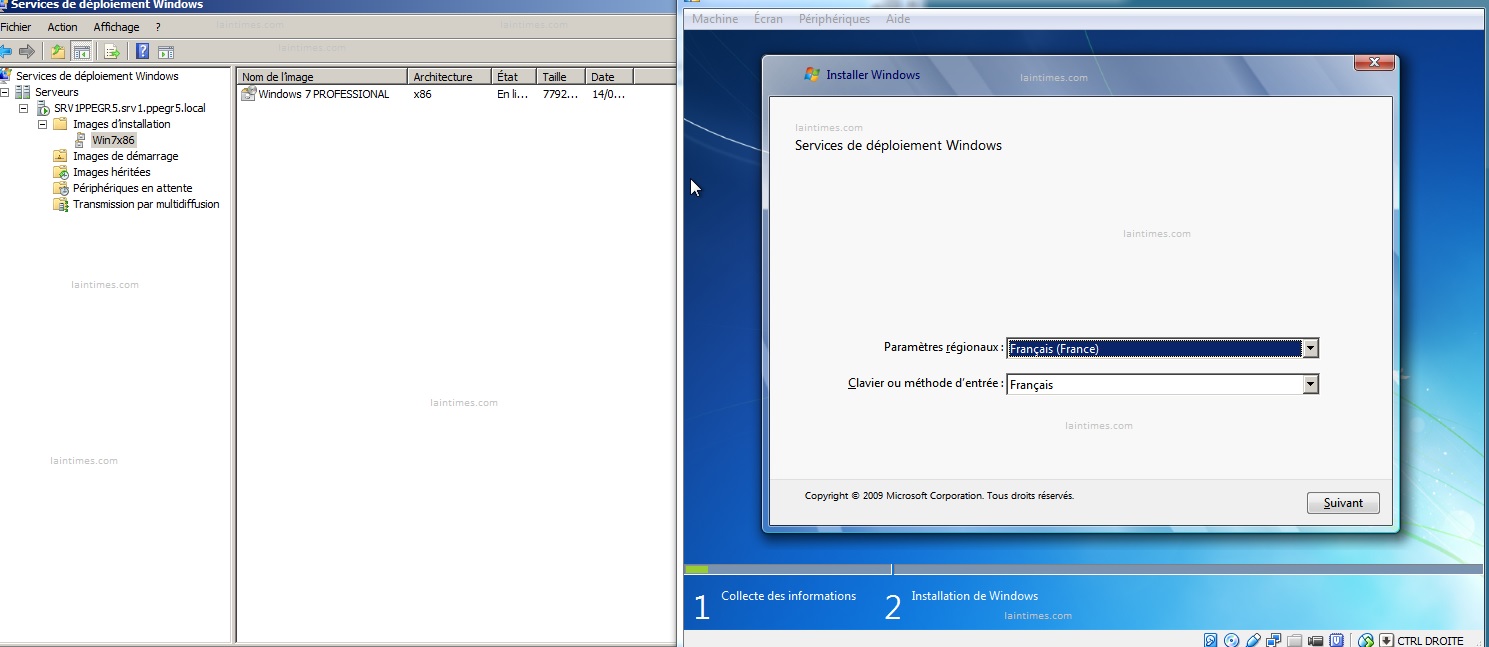Image resolution: width=1489 pixels, height=647 pixels.
Task: Open the Paramètres régionaux dropdown
Action: click(1310, 348)
